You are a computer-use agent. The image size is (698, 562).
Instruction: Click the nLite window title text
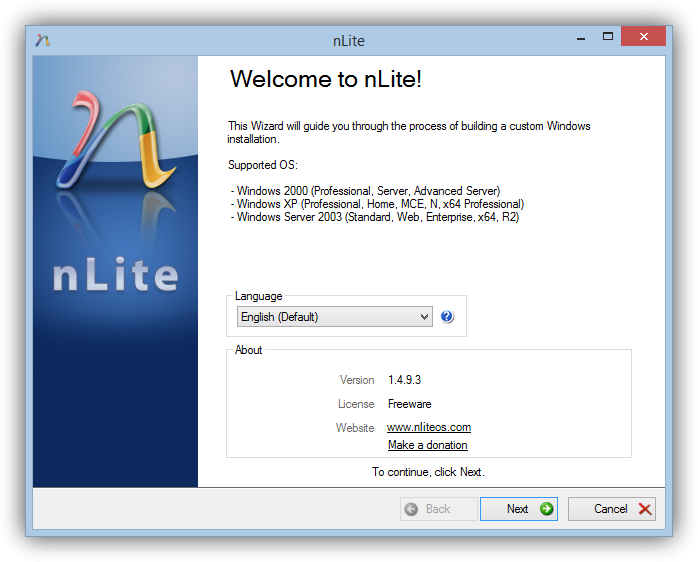[349, 41]
